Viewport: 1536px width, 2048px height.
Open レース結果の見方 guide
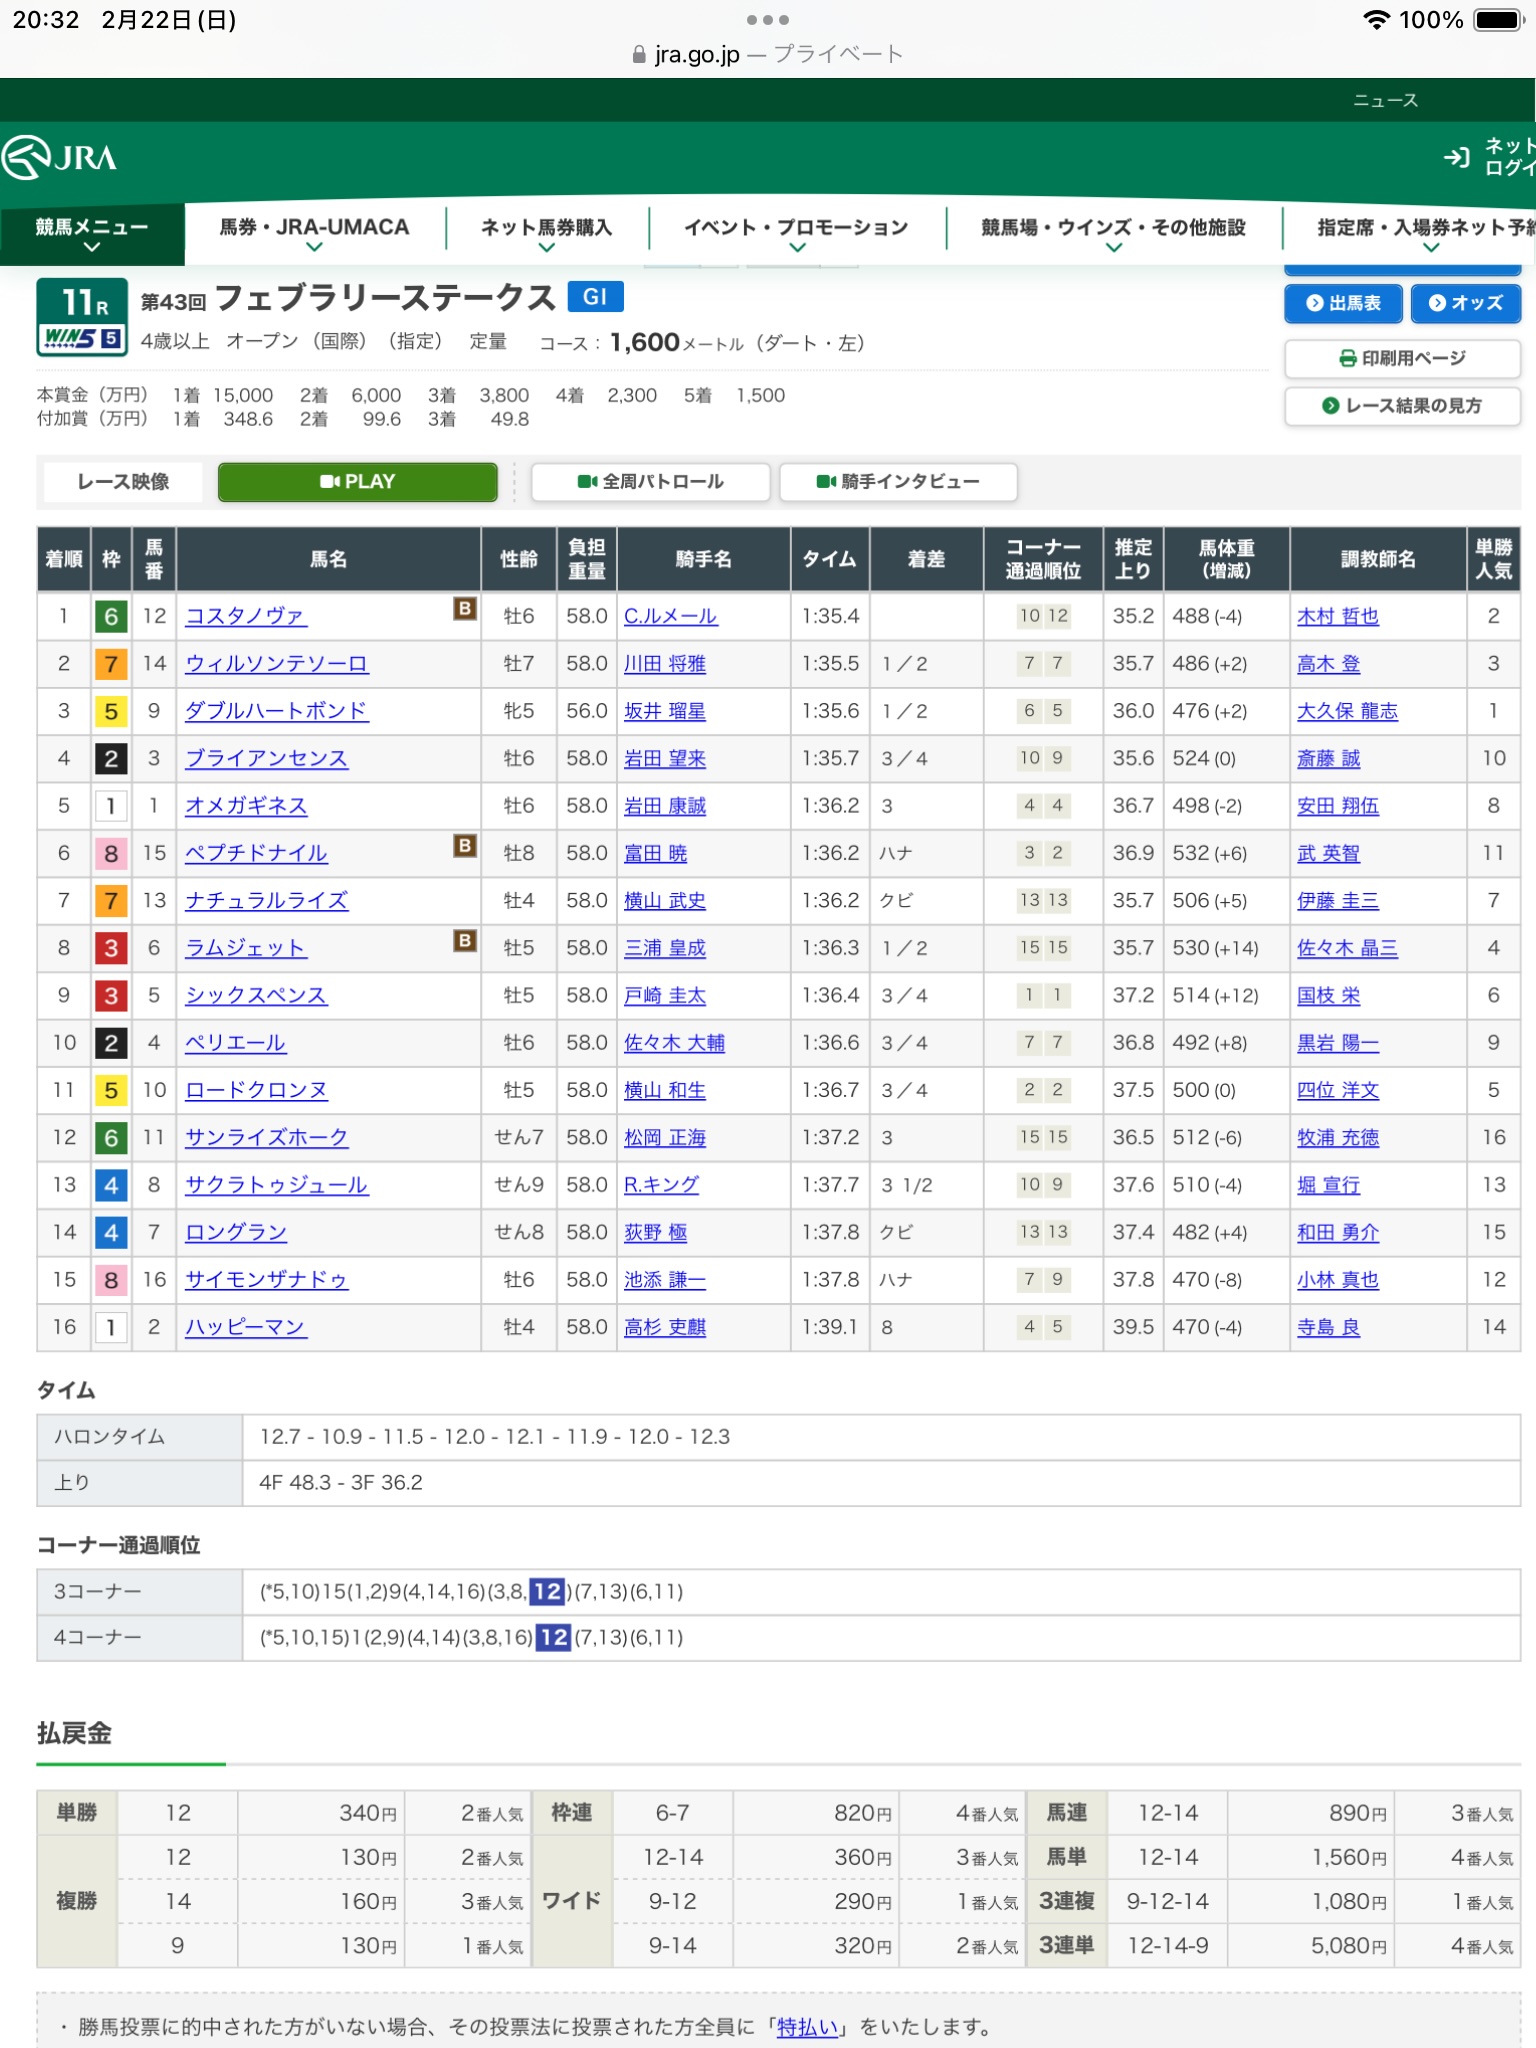[1402, 405]
